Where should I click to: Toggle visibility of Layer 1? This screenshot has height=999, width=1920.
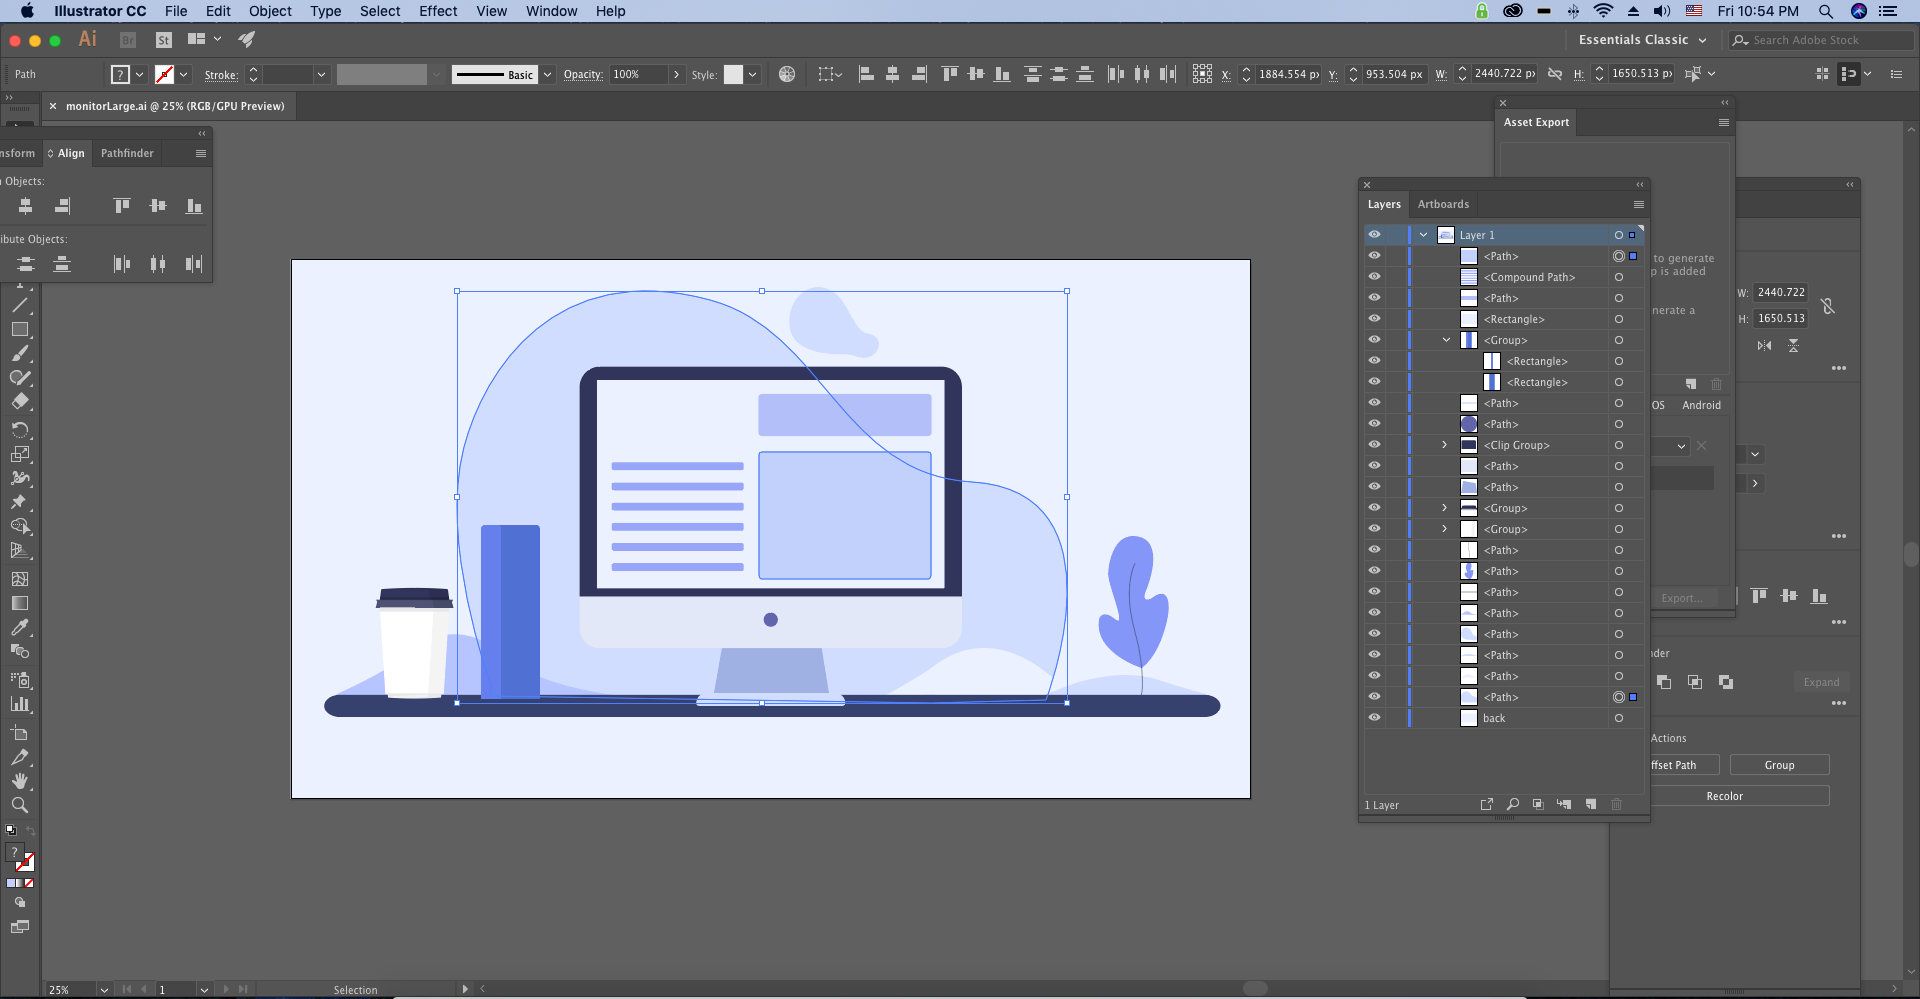click(x=1375, y=235)
